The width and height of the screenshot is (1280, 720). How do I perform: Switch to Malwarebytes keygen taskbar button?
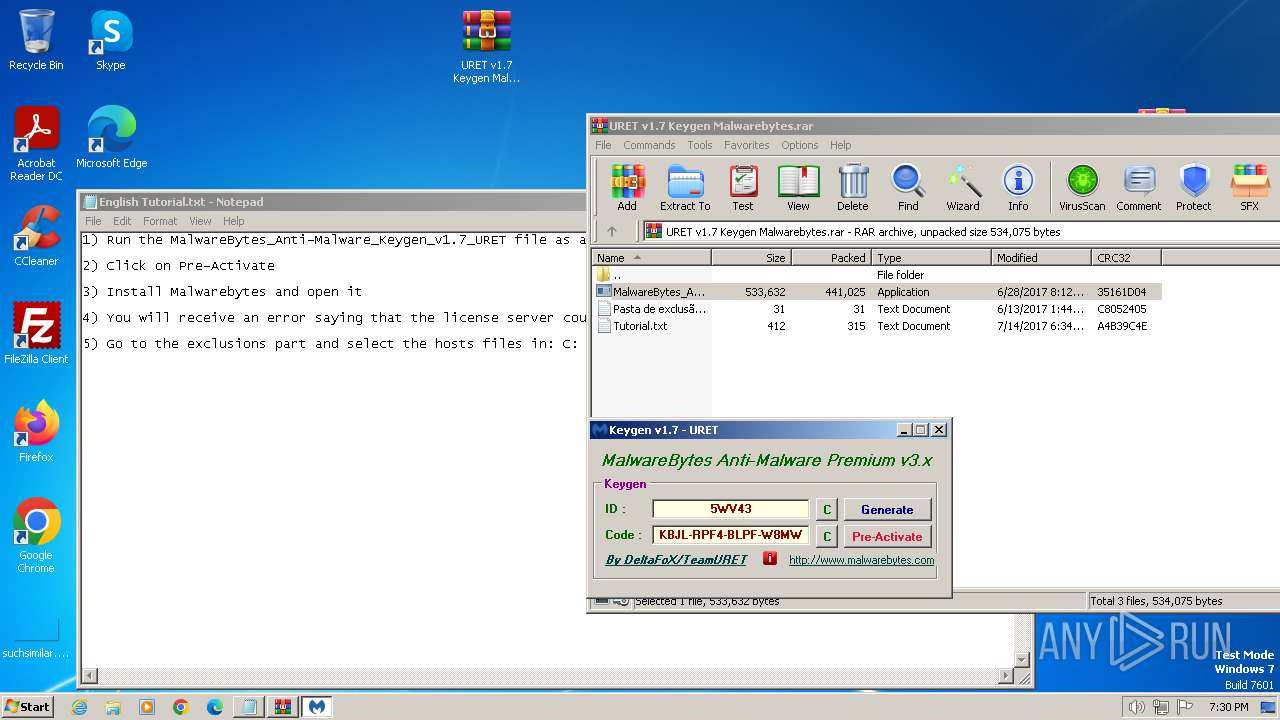[x=317, y=706]
